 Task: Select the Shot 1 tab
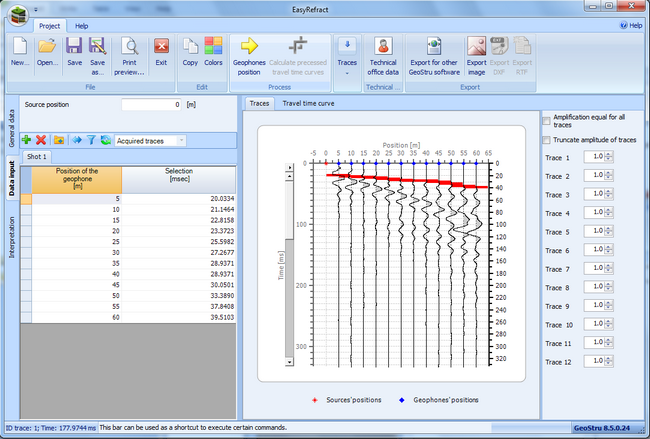[36, 157]
